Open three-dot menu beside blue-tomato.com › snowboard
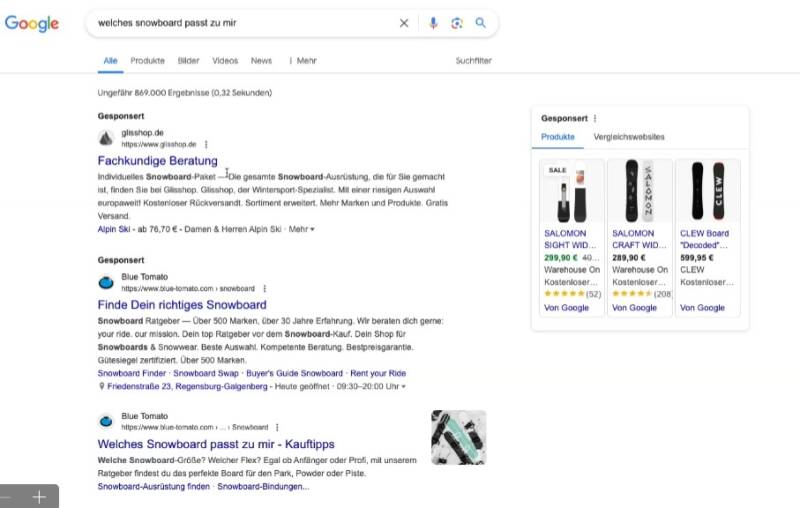 [264, 289]
